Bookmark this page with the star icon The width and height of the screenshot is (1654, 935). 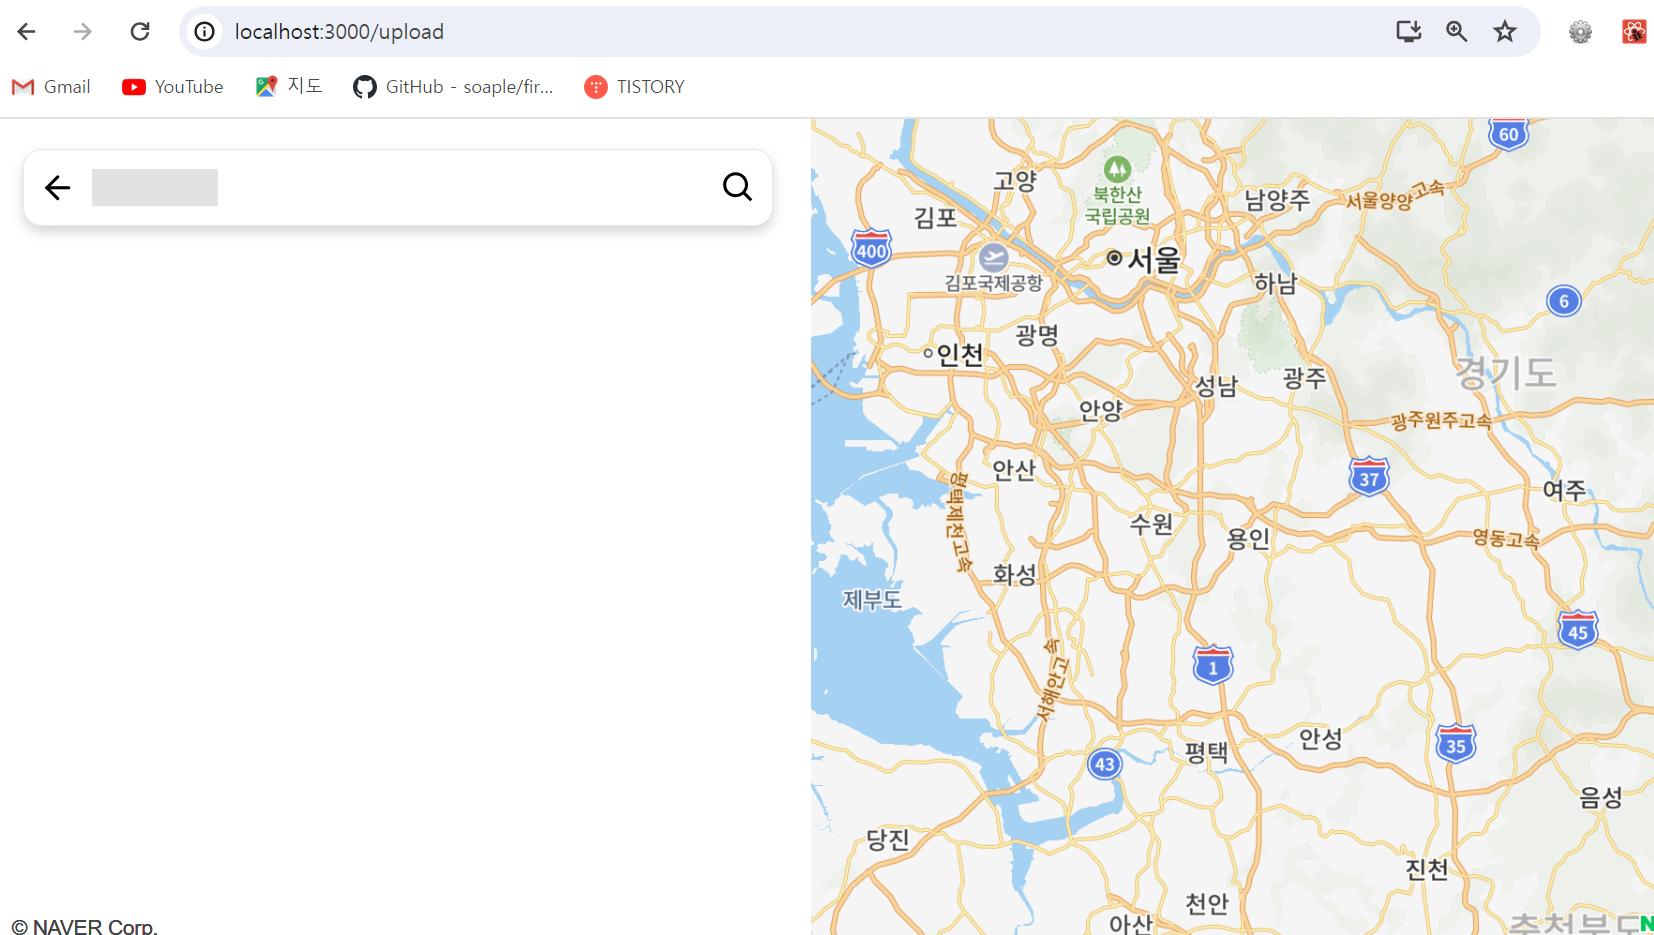[x=1505, y=32]
